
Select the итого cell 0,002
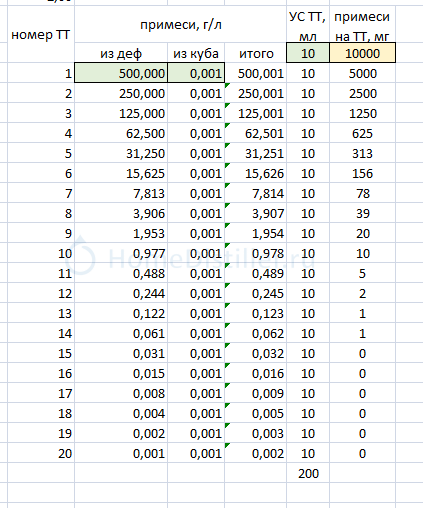[256, 453]
